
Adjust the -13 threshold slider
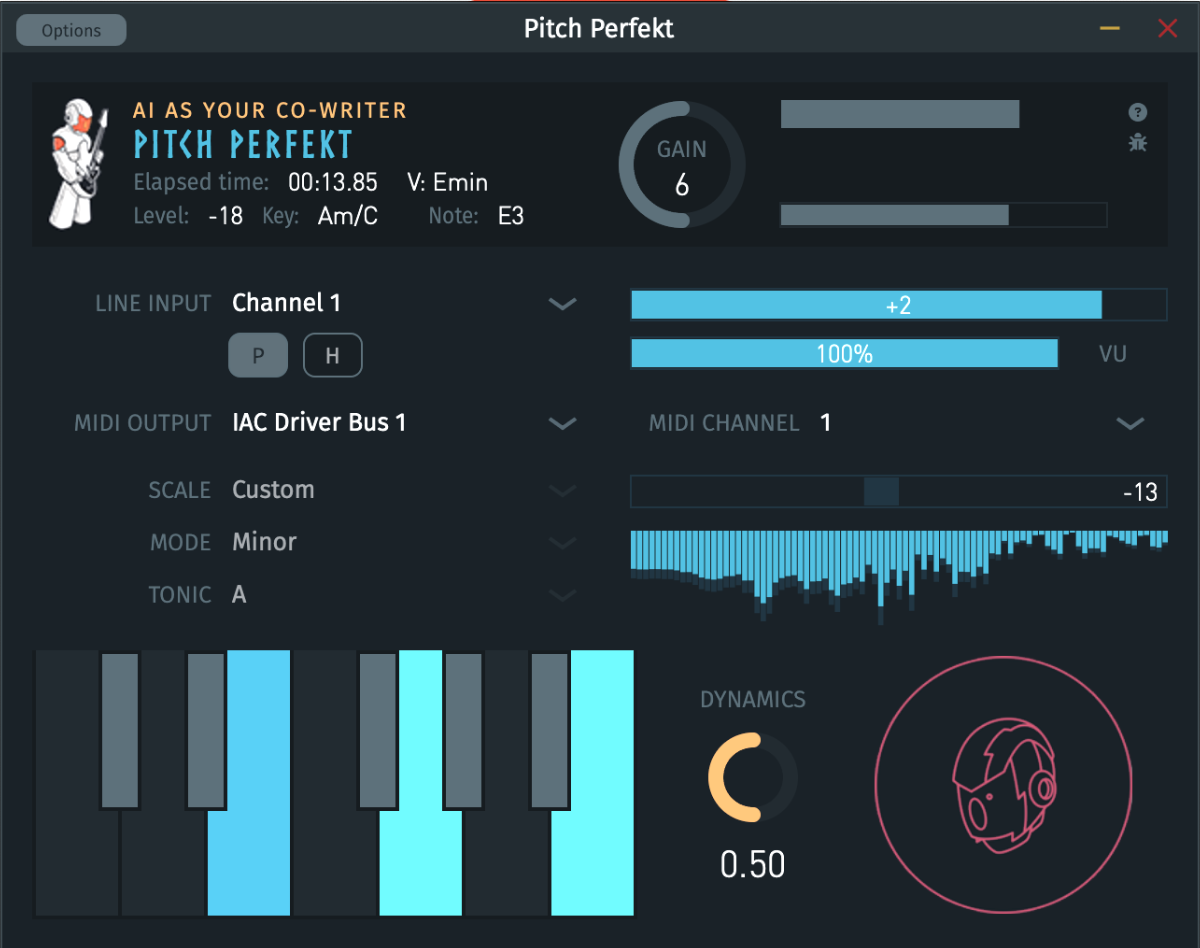pyautogui.click(x=899, y=492)
